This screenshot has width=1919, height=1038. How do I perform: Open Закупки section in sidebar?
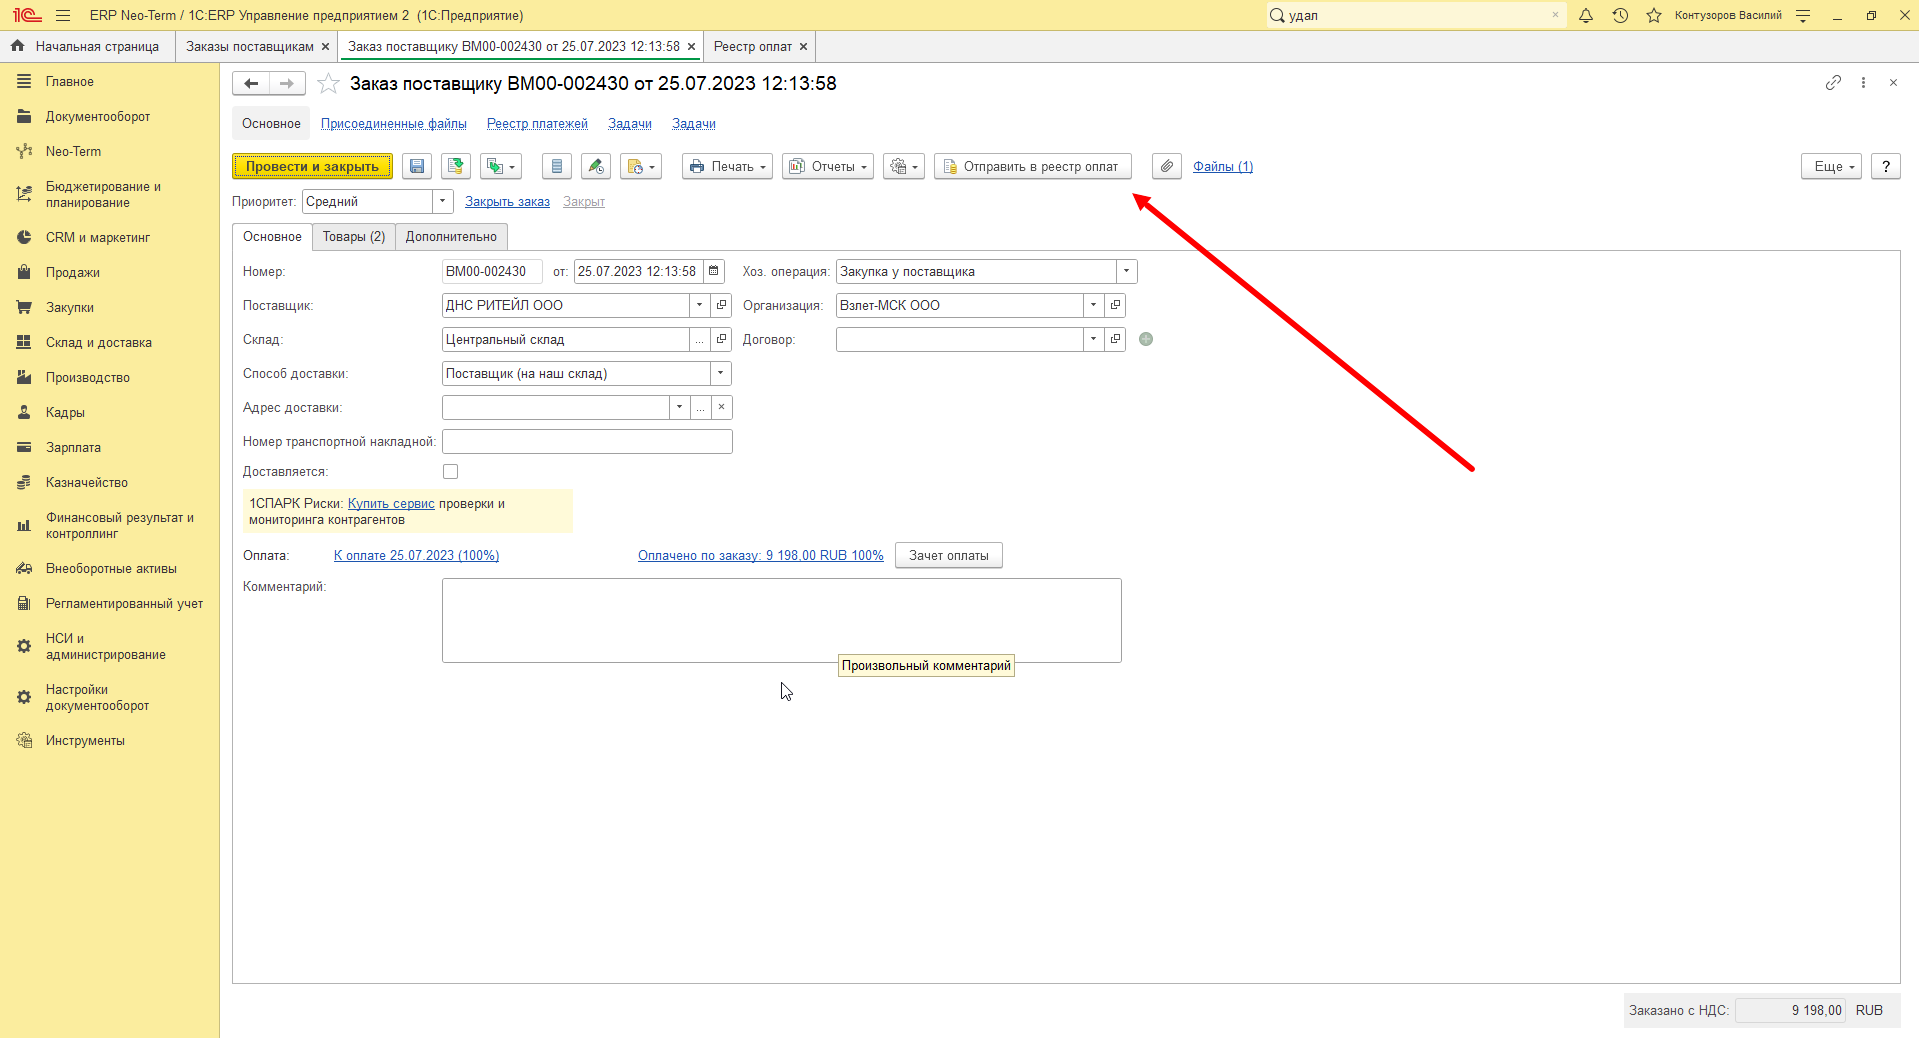click(70, 307)
